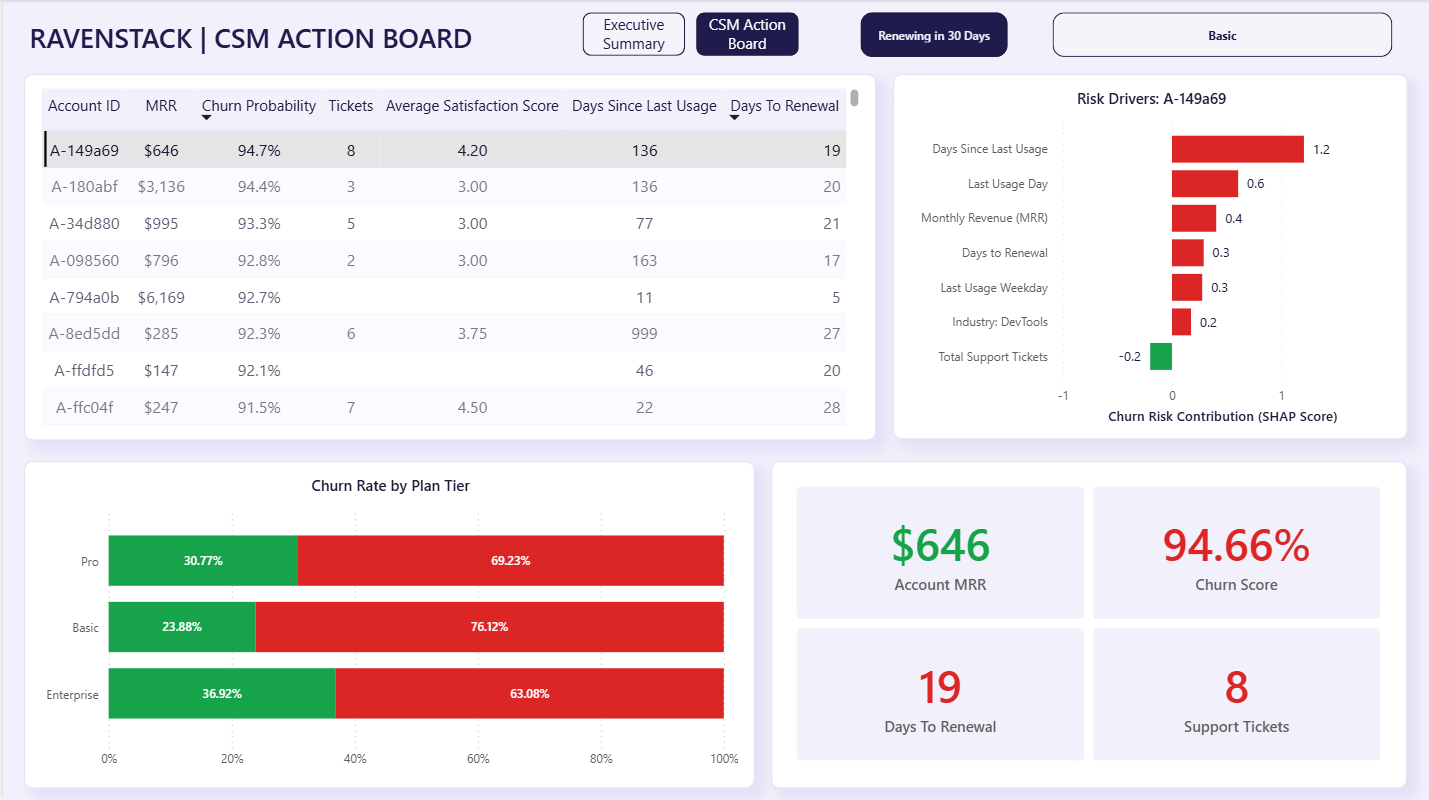The width and height of the screenshot is (1429, 800).
Task: Click the 163 days since last usage cell
Action: coord(644,261)
